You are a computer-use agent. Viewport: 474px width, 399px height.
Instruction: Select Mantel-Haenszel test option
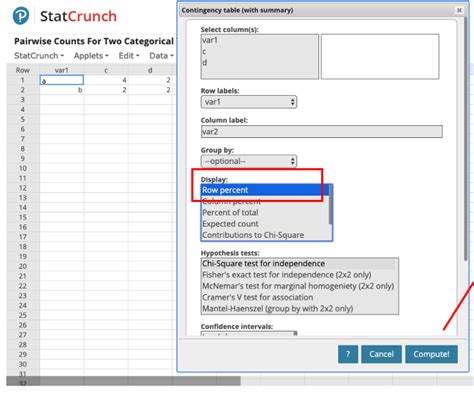pos(298,309)
